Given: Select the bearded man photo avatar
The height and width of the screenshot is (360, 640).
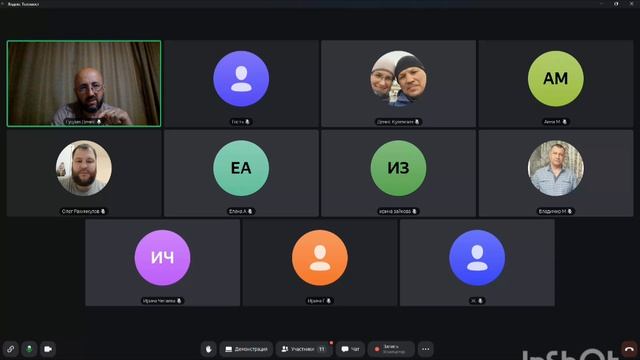Looking at the screenshot, I should (84, 168).
